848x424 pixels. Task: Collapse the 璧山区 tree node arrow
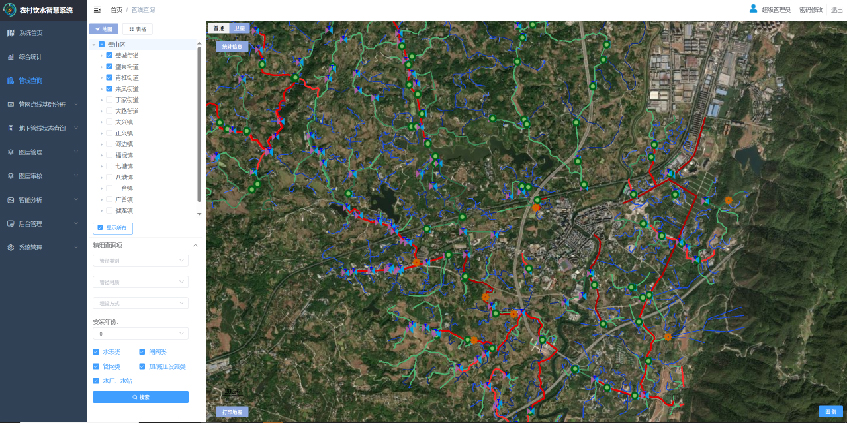pyautogui.click(x=94, y=44)
